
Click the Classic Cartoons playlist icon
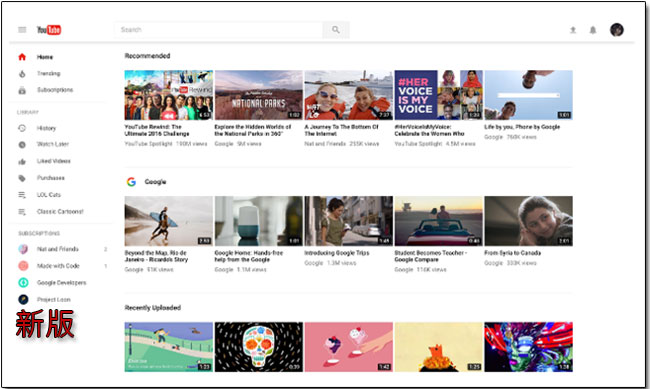[22, 212]
